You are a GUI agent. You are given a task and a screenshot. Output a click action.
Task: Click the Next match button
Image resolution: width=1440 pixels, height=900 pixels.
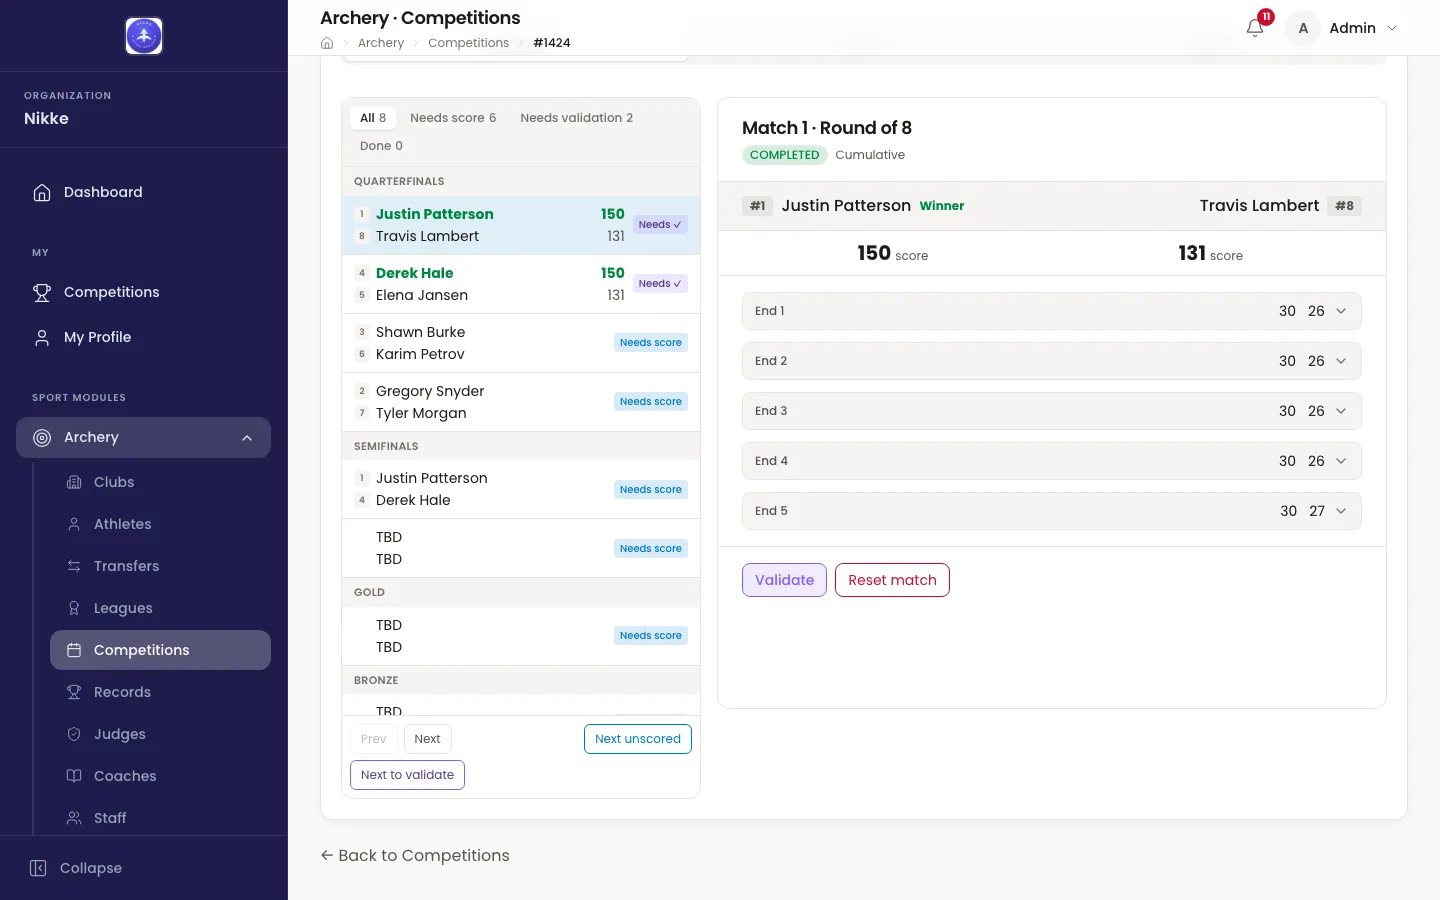tap(427, 739)
